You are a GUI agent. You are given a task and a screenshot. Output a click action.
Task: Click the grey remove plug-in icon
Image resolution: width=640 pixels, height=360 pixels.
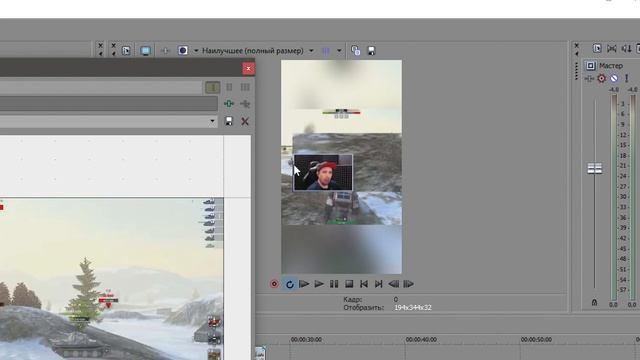245,104
